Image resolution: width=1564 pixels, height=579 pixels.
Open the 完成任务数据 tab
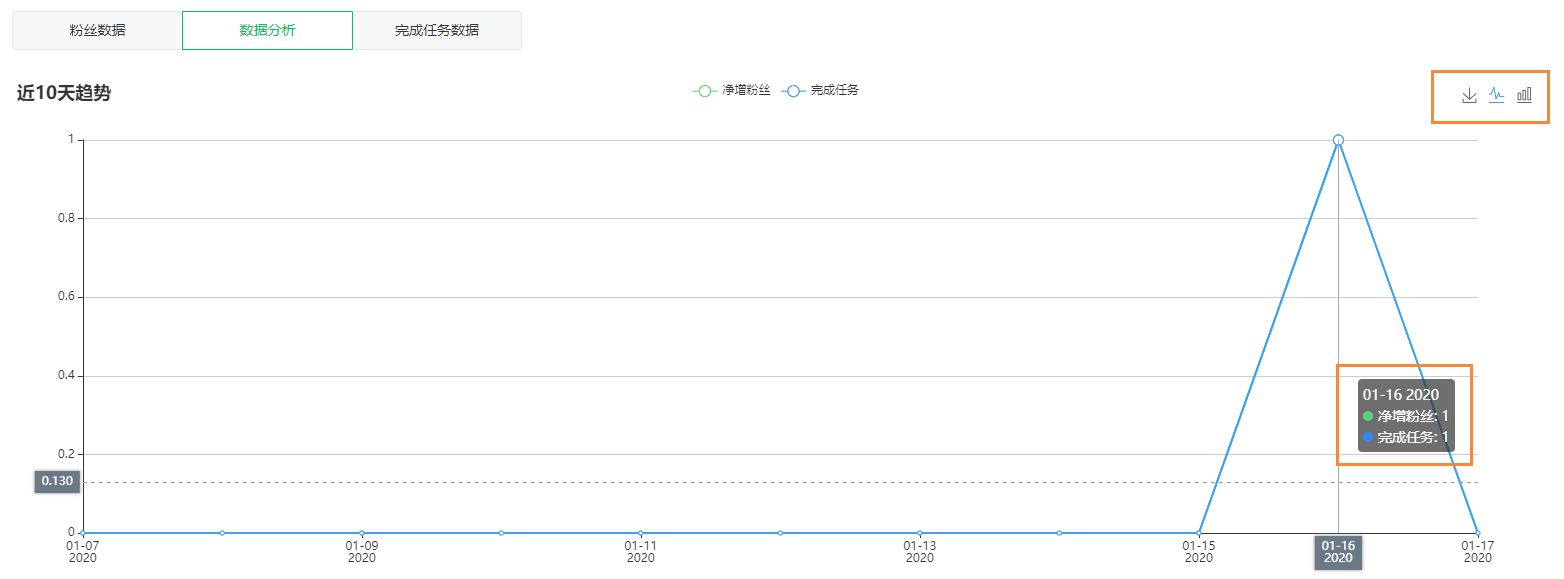[x=437, y=30]
